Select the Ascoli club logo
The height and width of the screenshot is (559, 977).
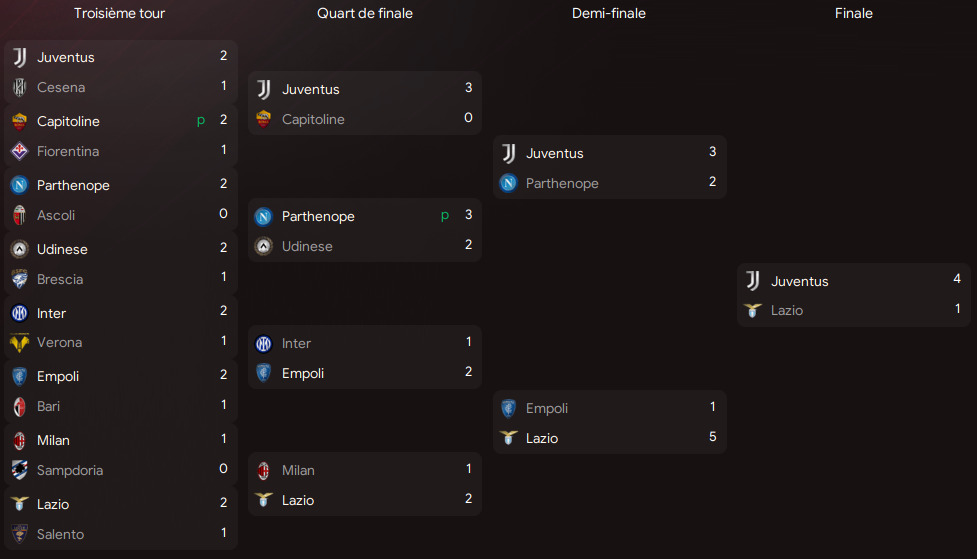pyautogui.click(x=19, y=215)
